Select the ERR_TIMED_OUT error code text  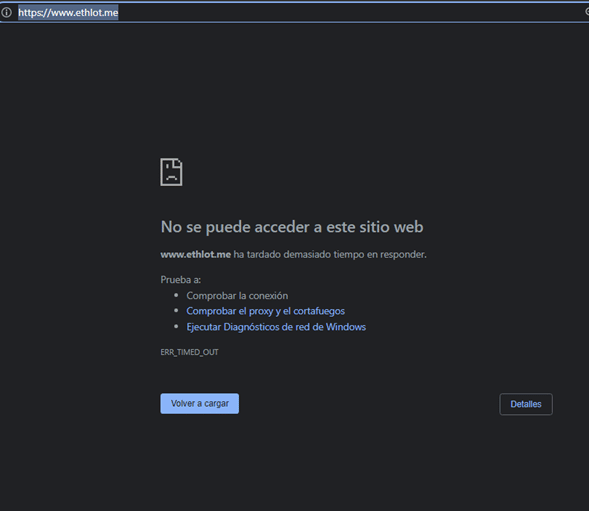[189, 352]
